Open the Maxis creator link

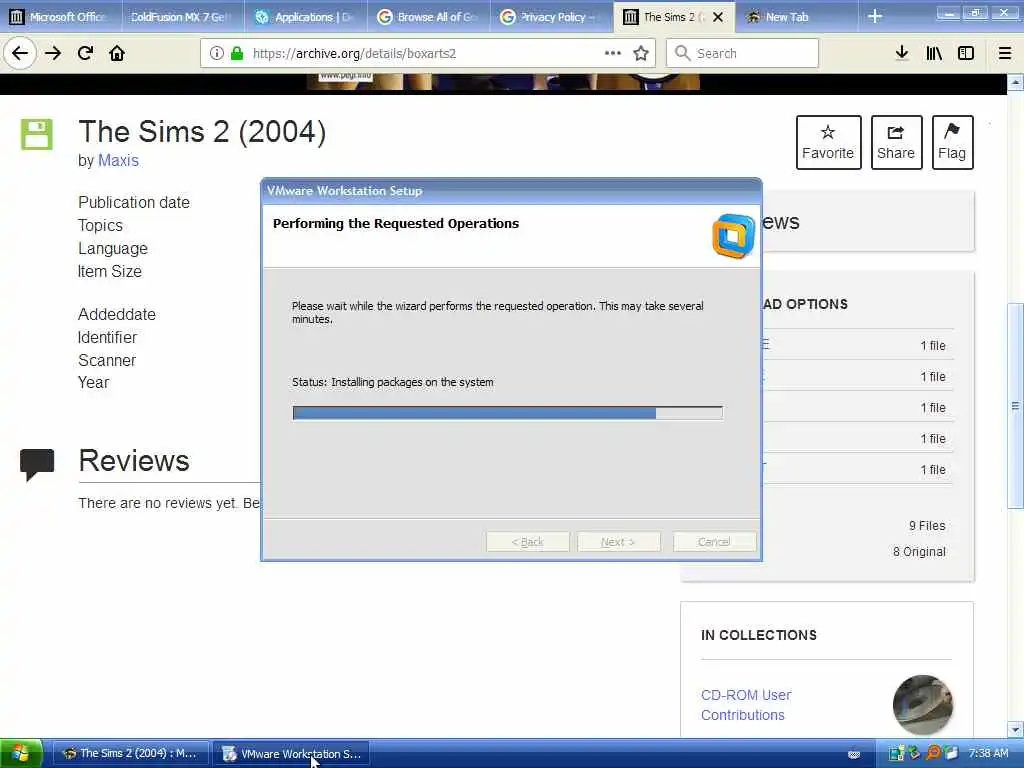(x=118, y=161)
